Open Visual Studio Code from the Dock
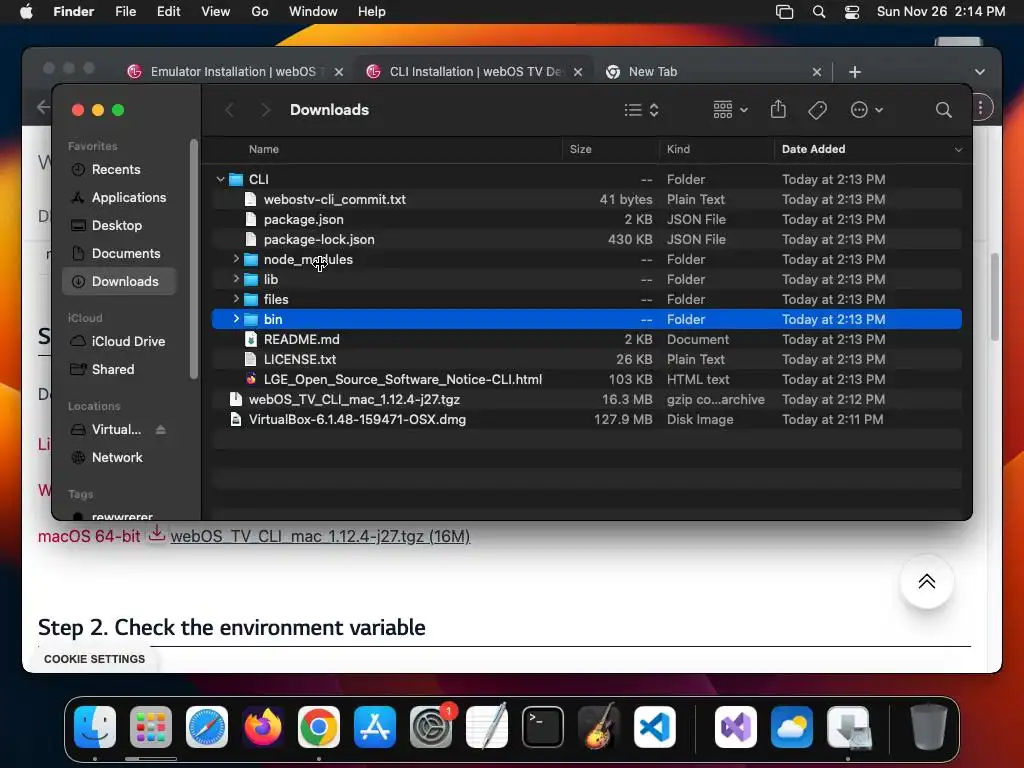The height and width of the screenshot is (768, 1024). [654, 727]
